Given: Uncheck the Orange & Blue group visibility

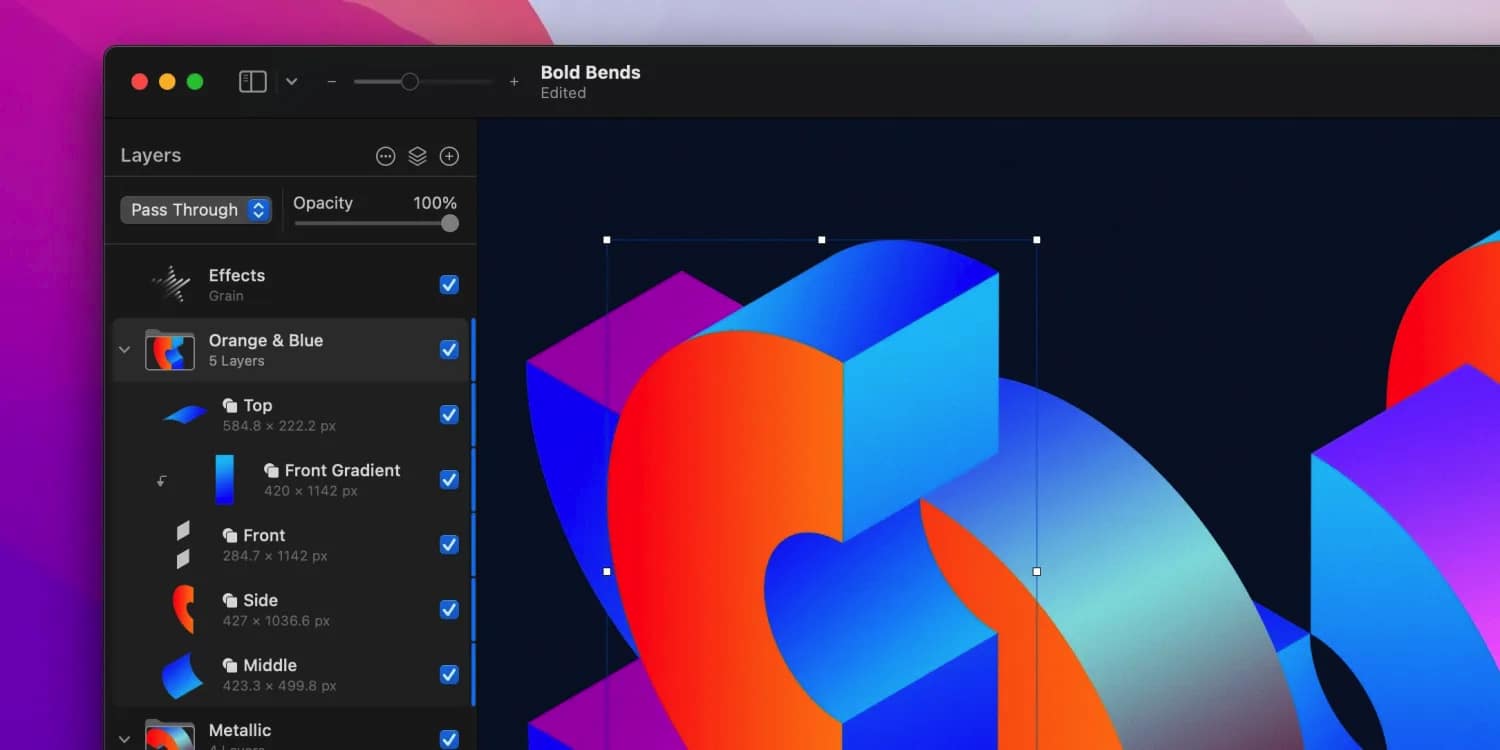Looking at the screenshot, I should 450,350.
